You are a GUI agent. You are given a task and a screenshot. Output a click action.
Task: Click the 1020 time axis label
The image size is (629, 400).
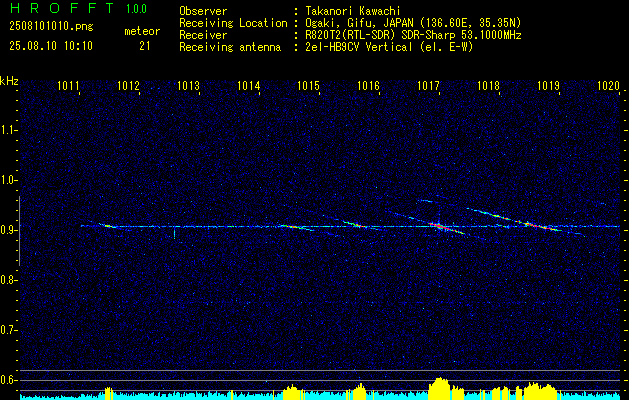coord(609,85)
